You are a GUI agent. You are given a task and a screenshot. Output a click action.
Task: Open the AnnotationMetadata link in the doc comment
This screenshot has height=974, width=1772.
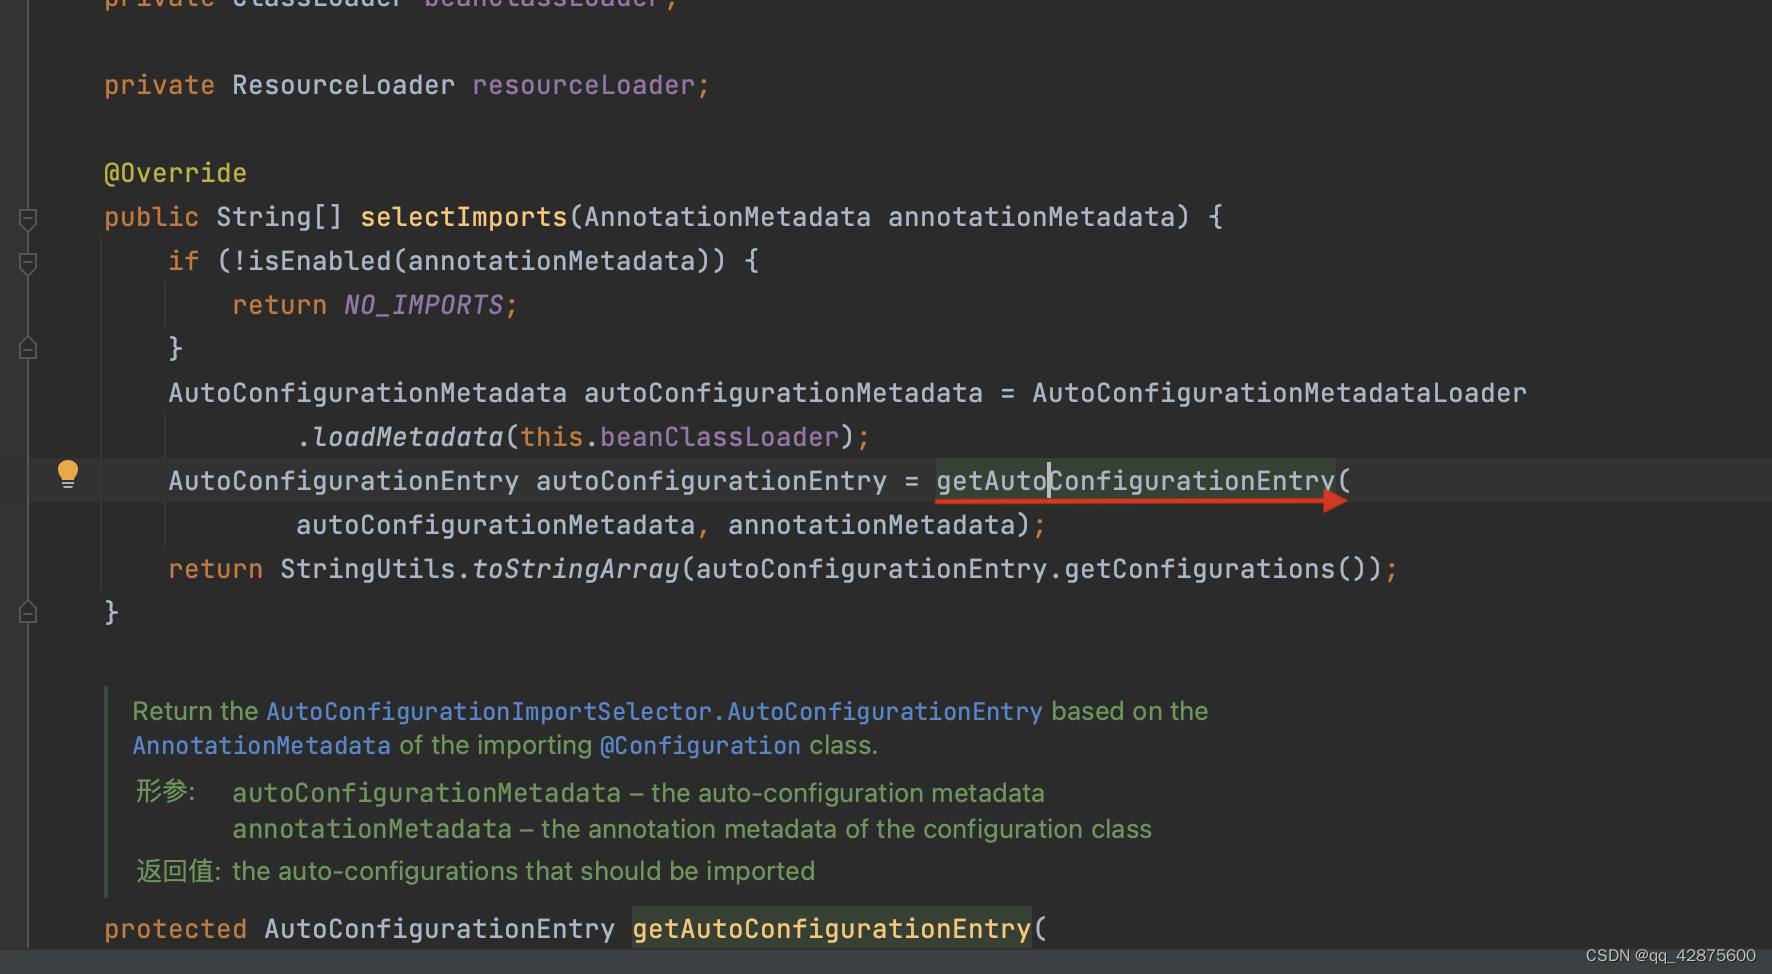(x=261, y=746)
